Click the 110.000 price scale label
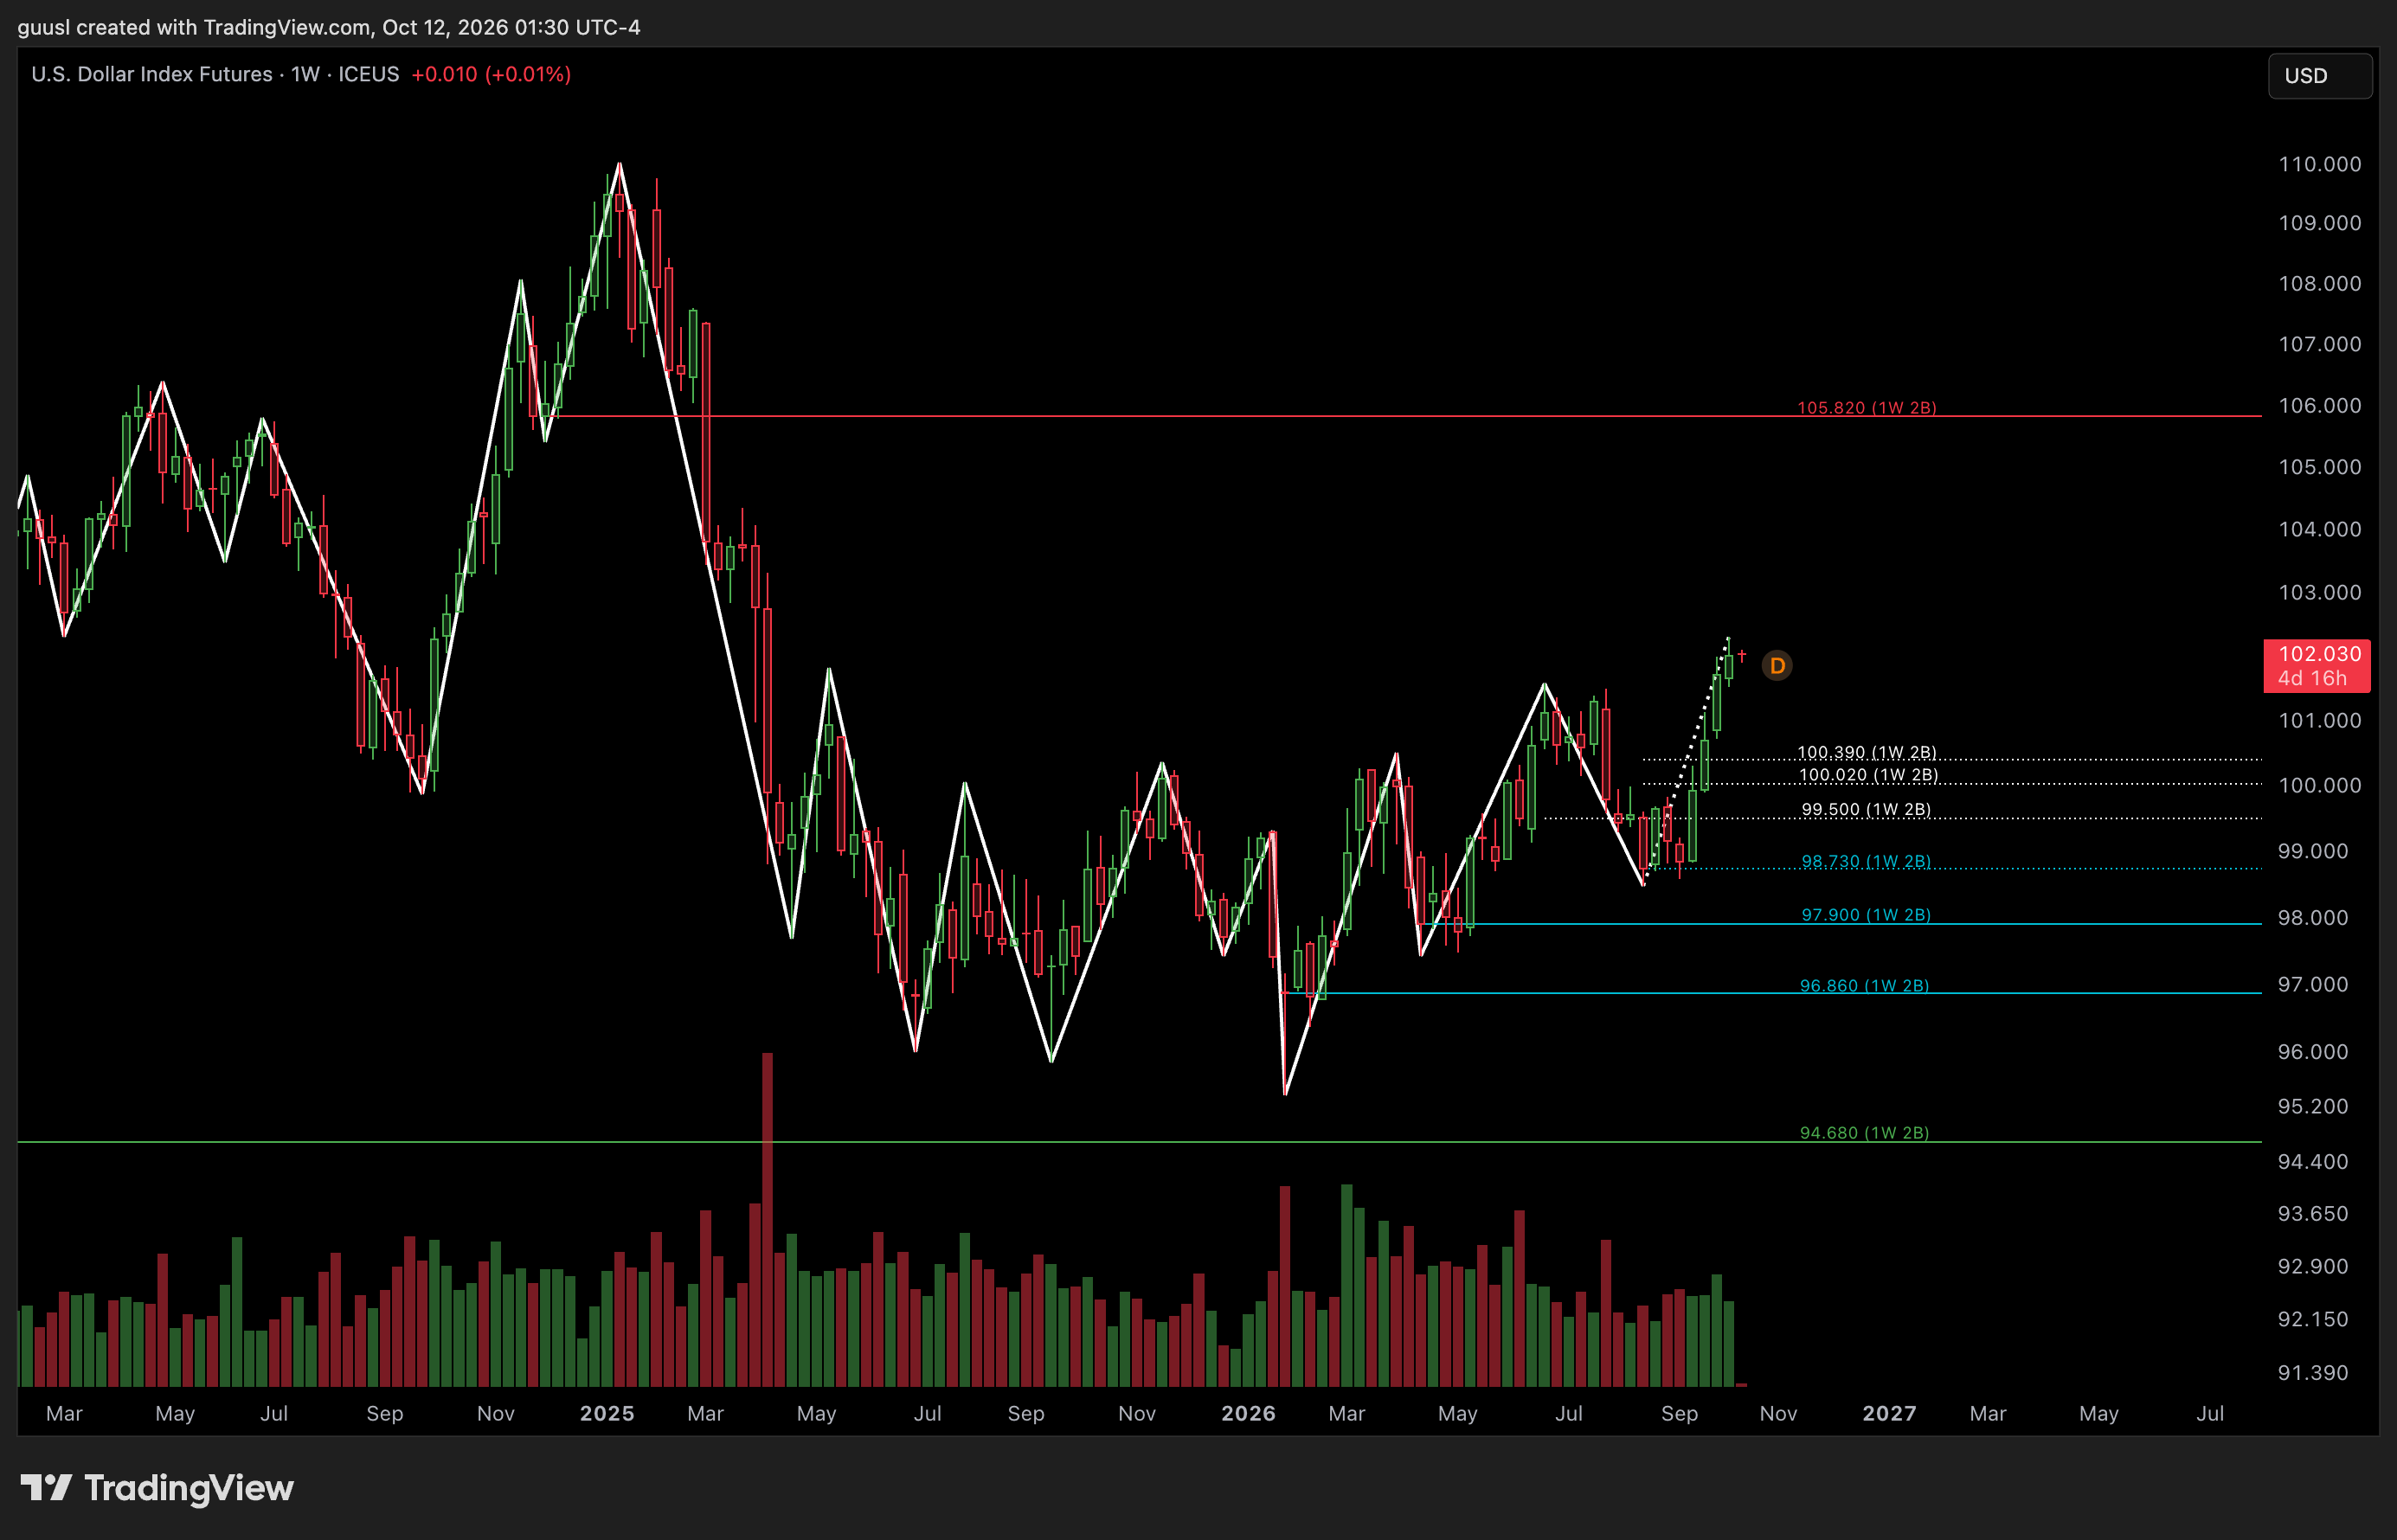Image resolution: width=2397 pixels, height=1540 pixels. [2319, 164]
